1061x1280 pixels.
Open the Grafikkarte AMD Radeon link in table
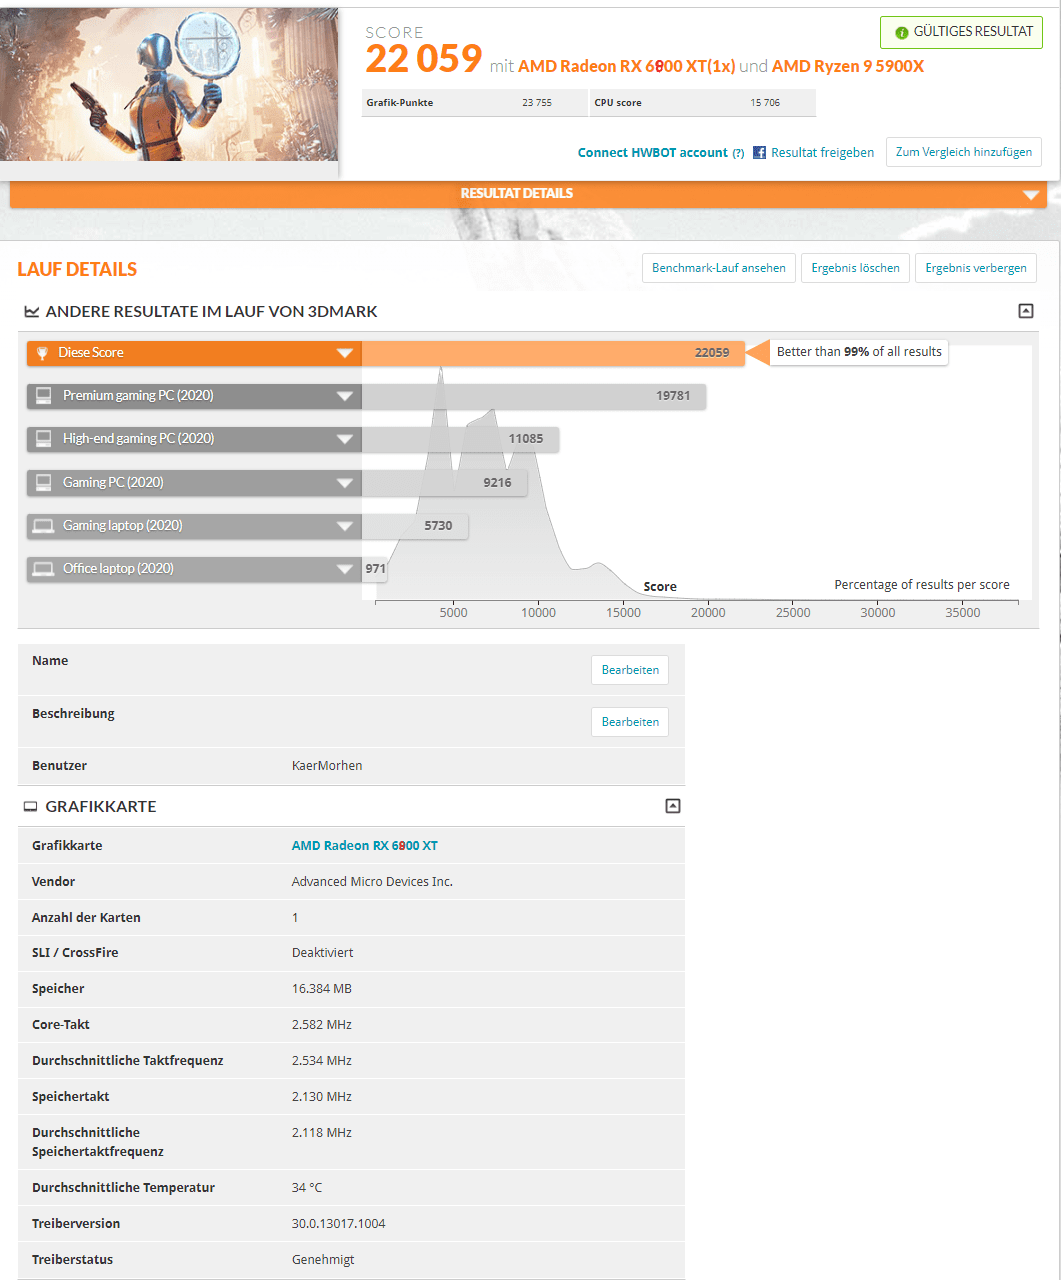coord(365,846)
